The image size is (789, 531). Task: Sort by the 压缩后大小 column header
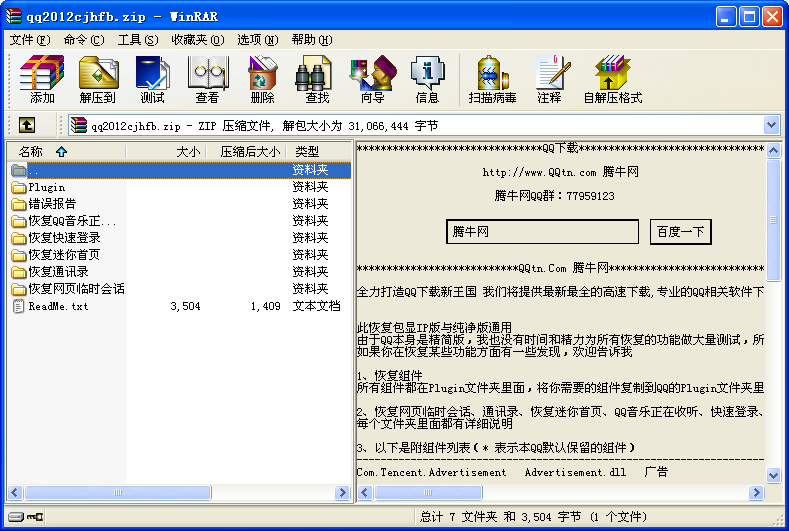click(x=247, y=151)
